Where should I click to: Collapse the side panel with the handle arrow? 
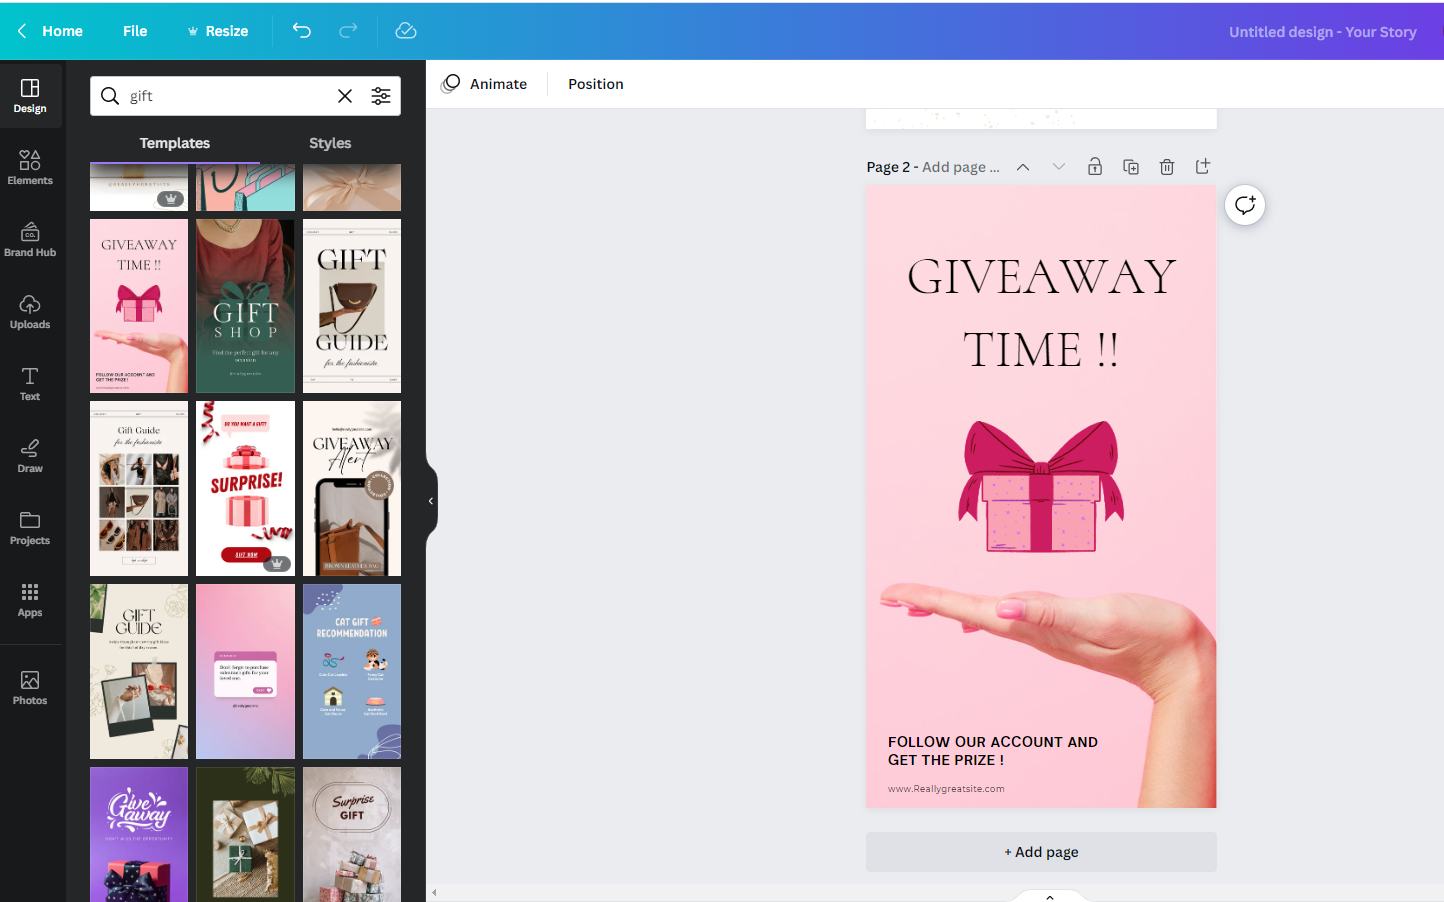click(431, 501)
